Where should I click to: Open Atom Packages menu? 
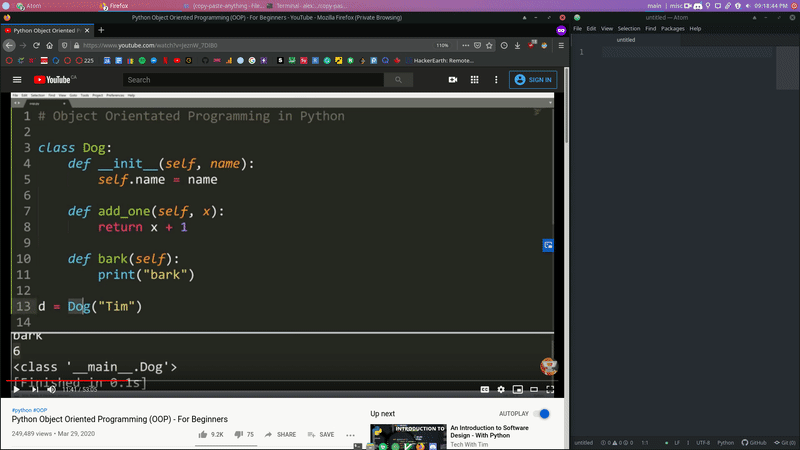(672, 29)
